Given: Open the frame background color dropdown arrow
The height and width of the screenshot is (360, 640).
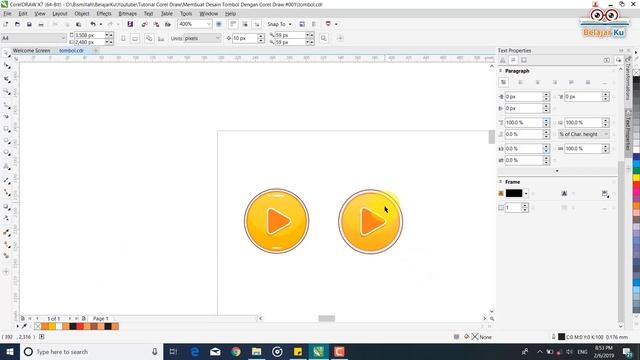Looking at the screenshot, I should click(526, 193).
